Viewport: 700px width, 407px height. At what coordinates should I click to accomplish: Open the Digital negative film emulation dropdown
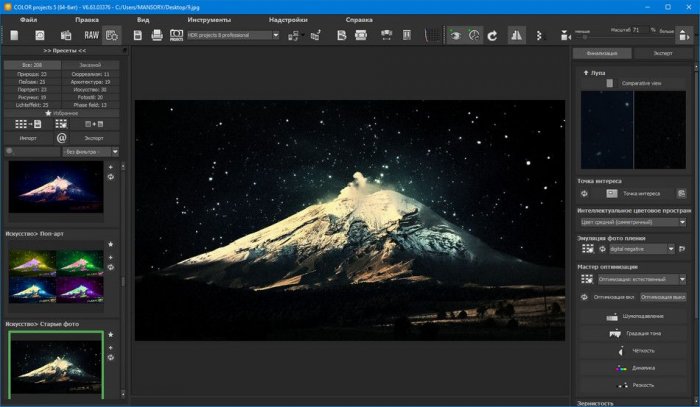tap(669, 249)
